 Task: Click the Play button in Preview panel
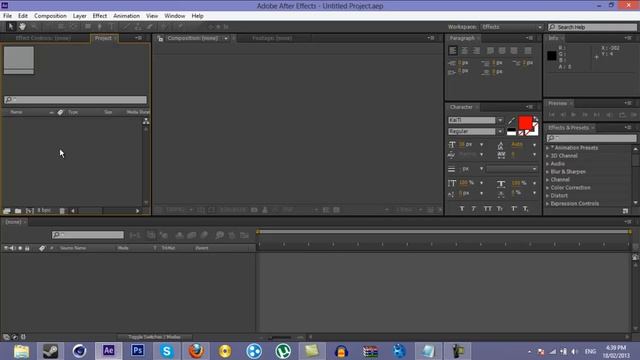pyautogui.click(x=573, y=115)
